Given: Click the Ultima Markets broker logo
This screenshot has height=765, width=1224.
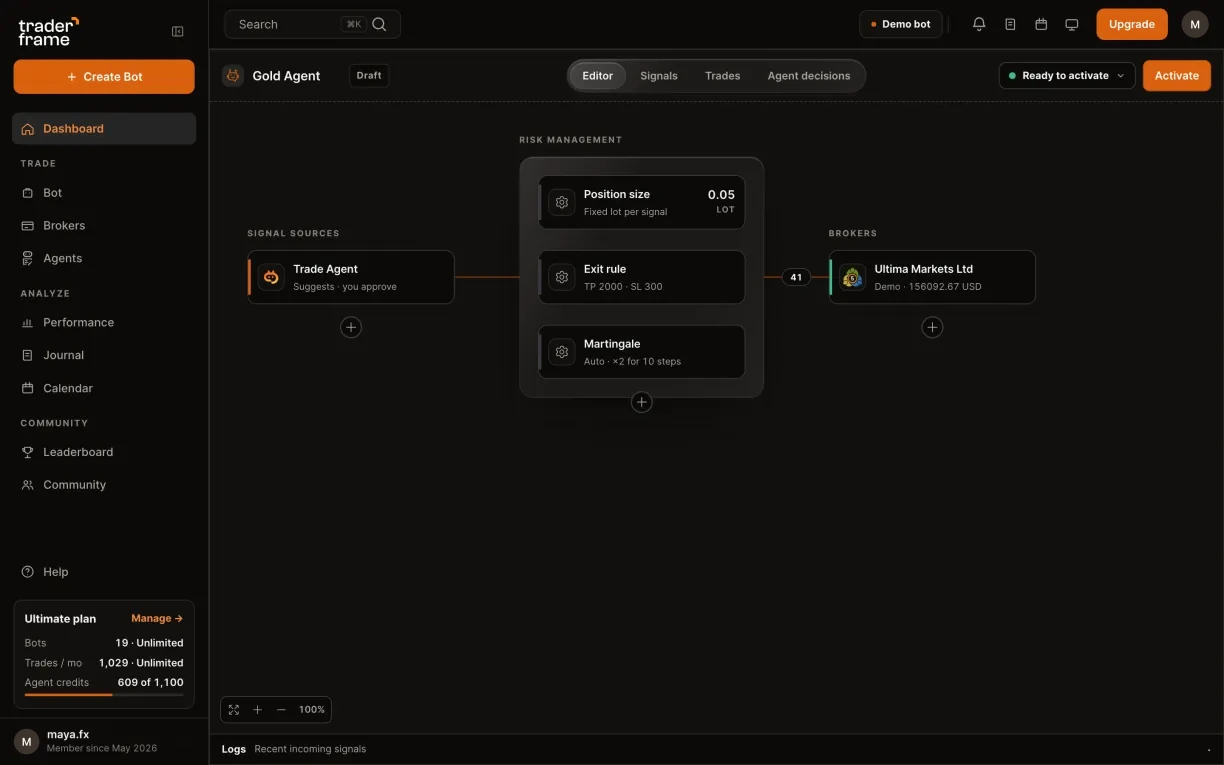Looking at the screenshot, I should (852, 277).
